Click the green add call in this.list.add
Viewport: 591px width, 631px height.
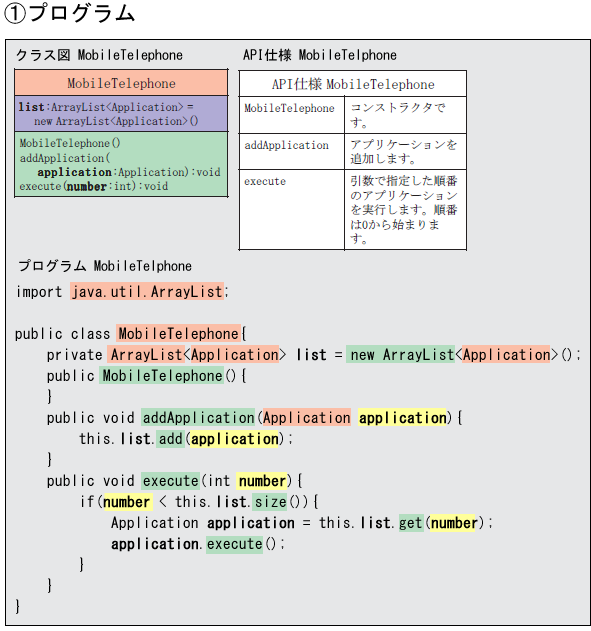171,439
